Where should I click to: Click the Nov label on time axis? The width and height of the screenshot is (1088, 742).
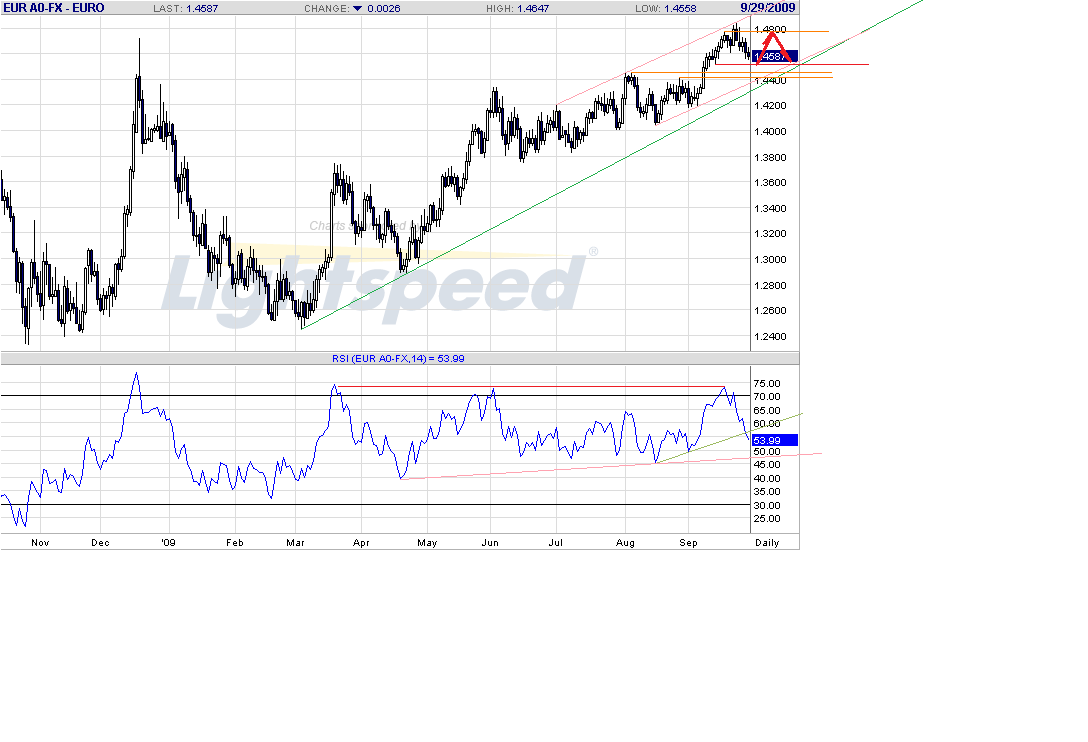pyautogui.click(x=40, y=543)
